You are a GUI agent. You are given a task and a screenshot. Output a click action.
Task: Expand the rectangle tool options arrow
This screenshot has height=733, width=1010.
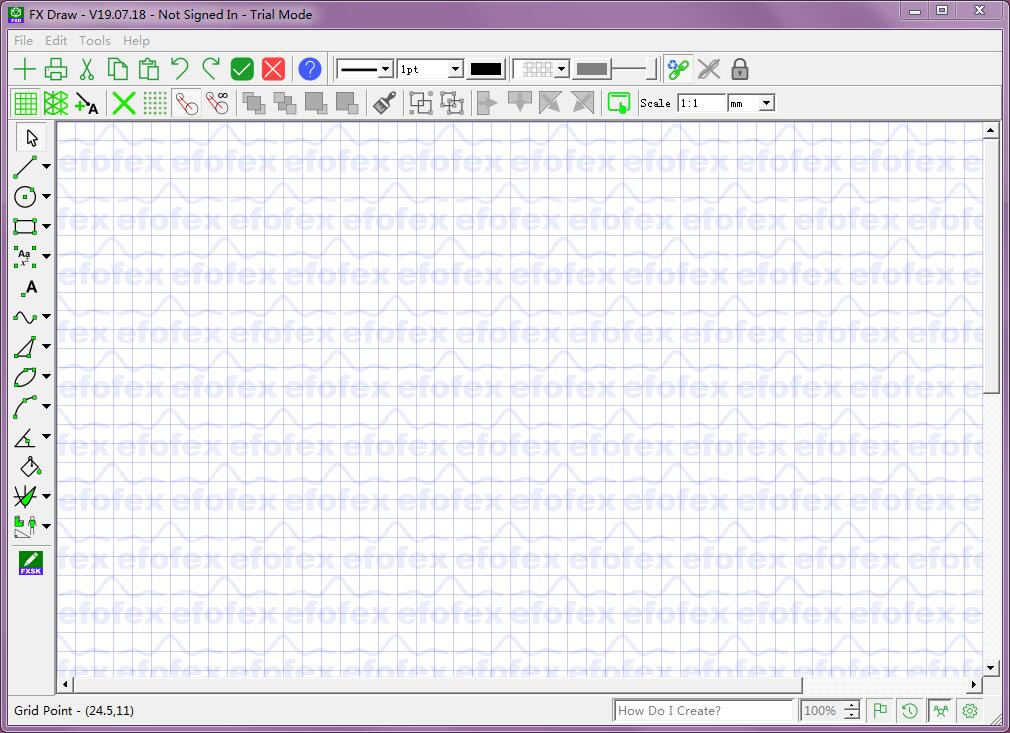click(46, 226)
